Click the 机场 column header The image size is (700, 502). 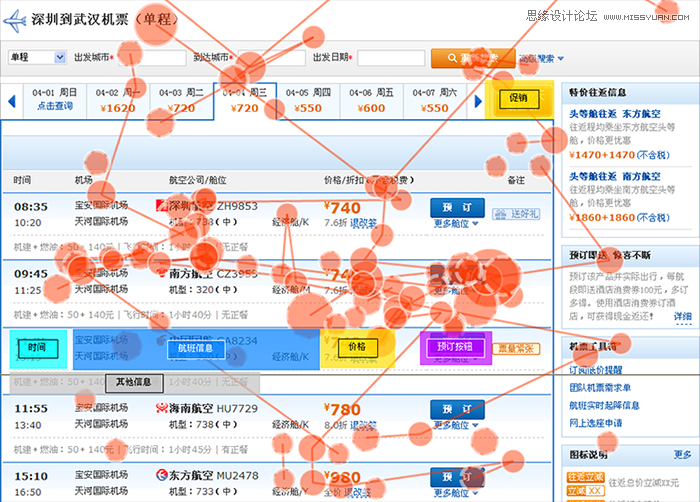tap(83, 180)
